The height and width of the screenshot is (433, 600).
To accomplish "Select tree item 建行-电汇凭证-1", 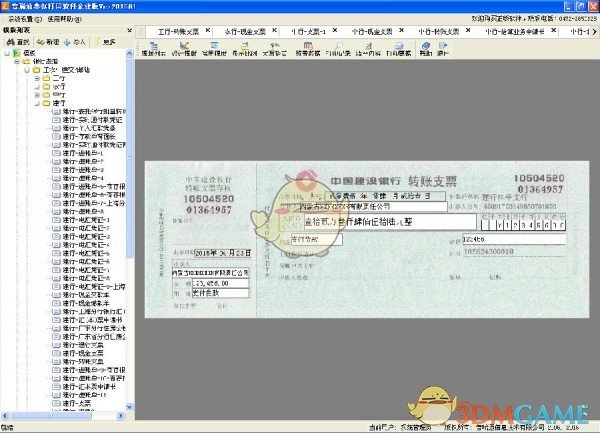I will click(x=86, y=220).
